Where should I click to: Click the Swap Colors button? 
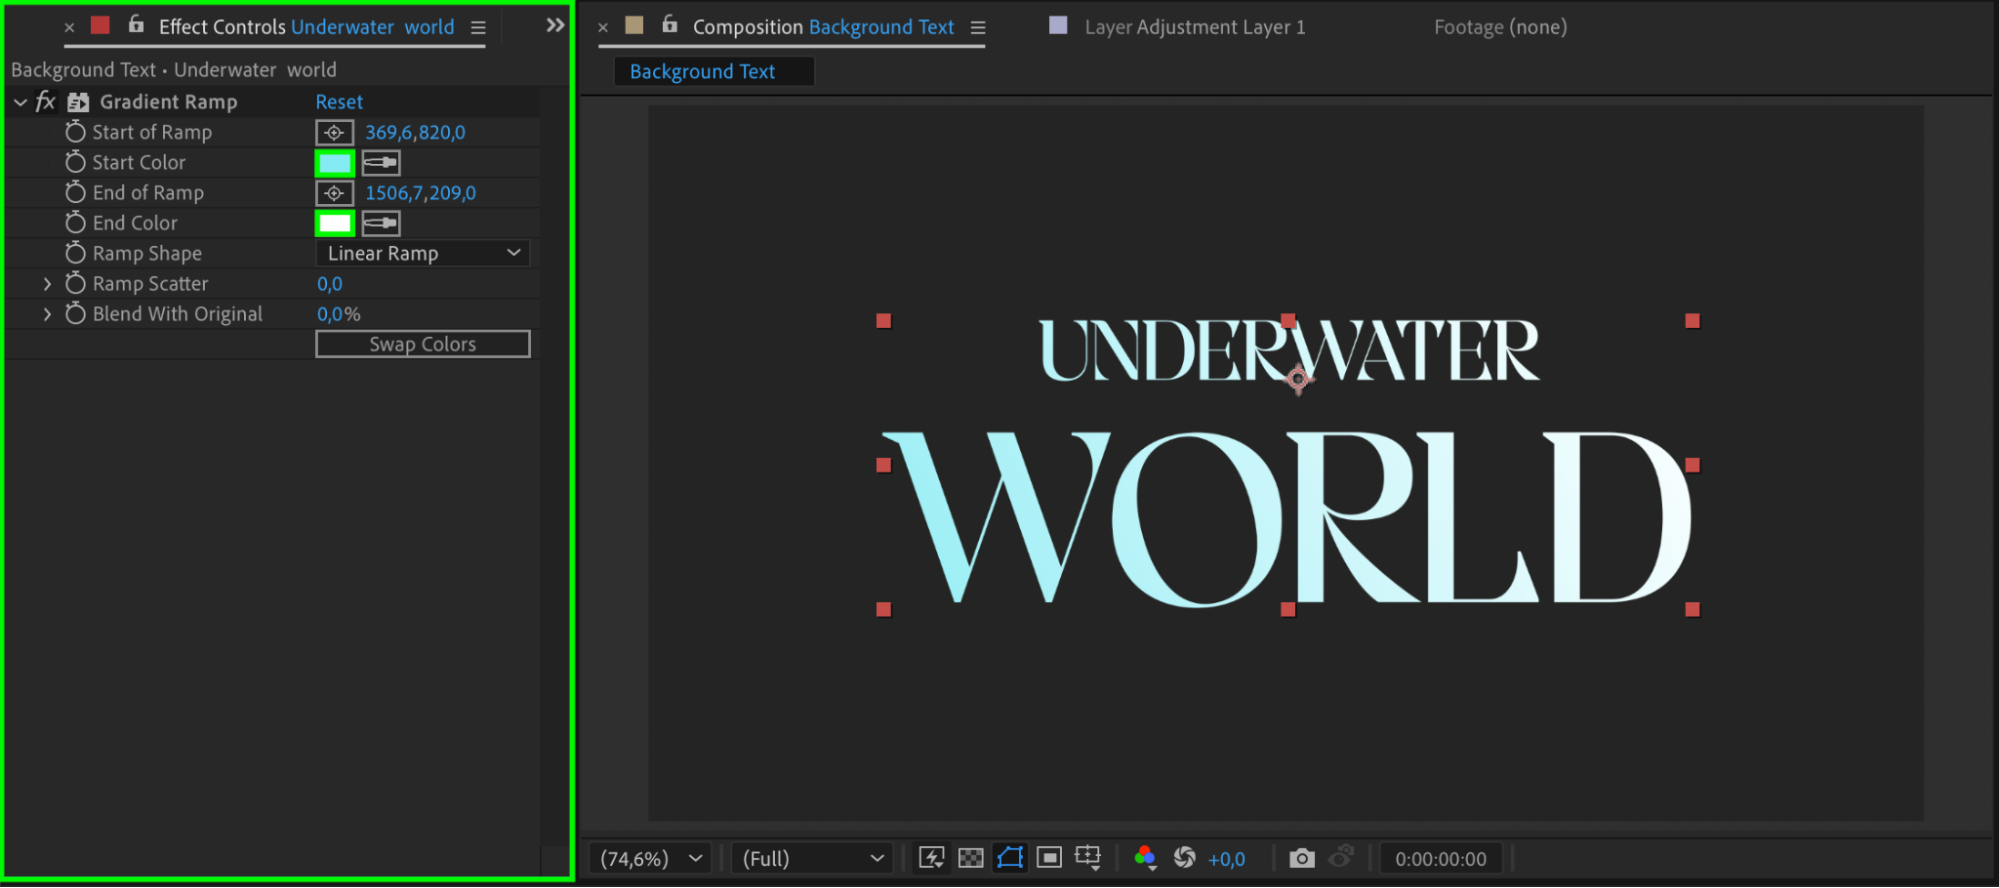[x=422, y=344]
